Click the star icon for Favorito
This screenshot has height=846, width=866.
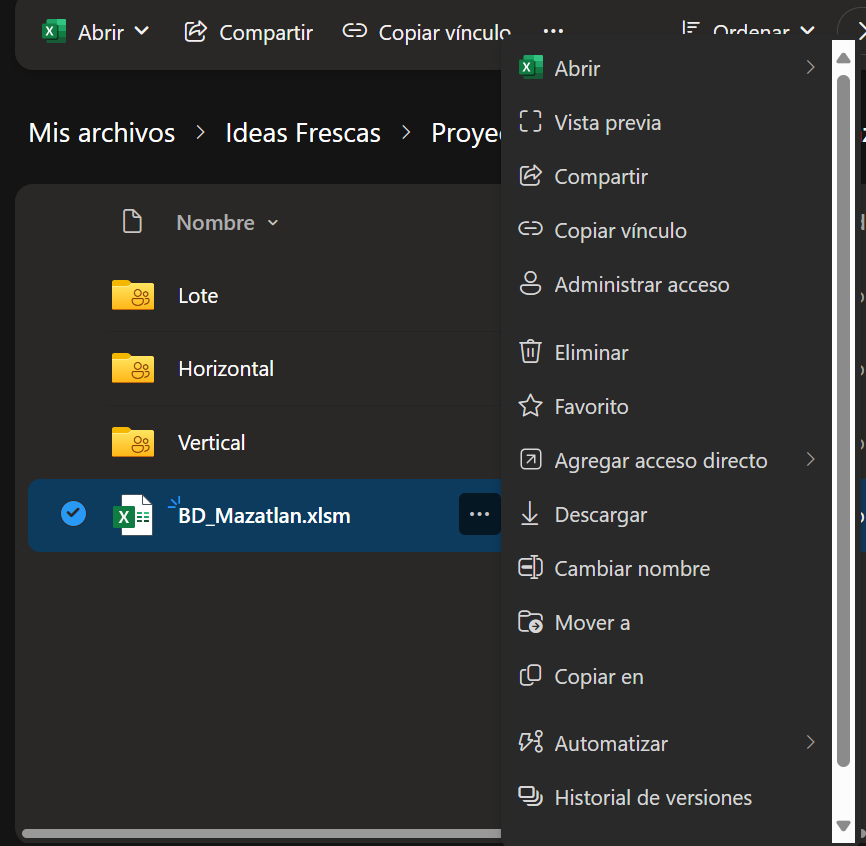click(x=530, y=406)
